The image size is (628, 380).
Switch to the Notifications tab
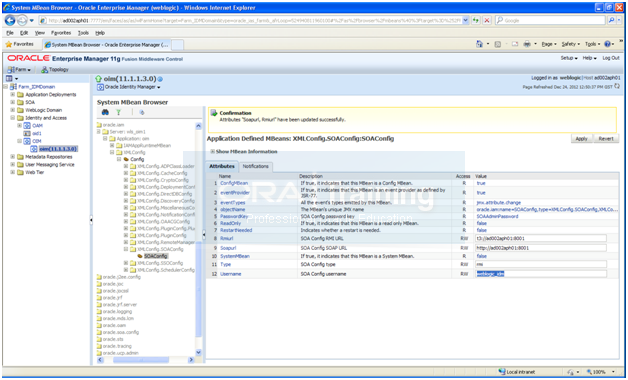coord(256,166)
